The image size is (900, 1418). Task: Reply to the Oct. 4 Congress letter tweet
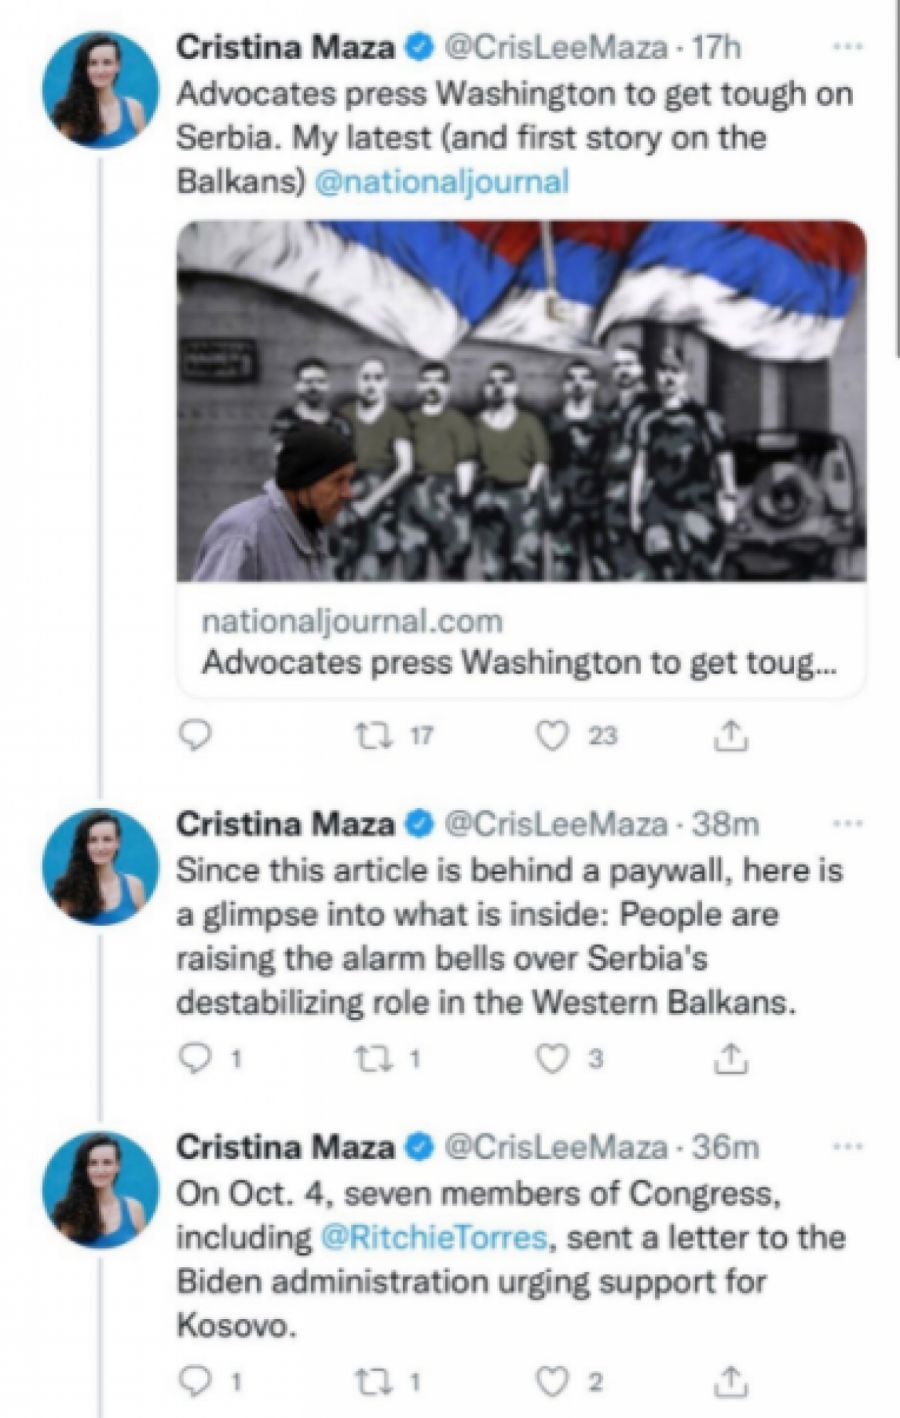195,1382
